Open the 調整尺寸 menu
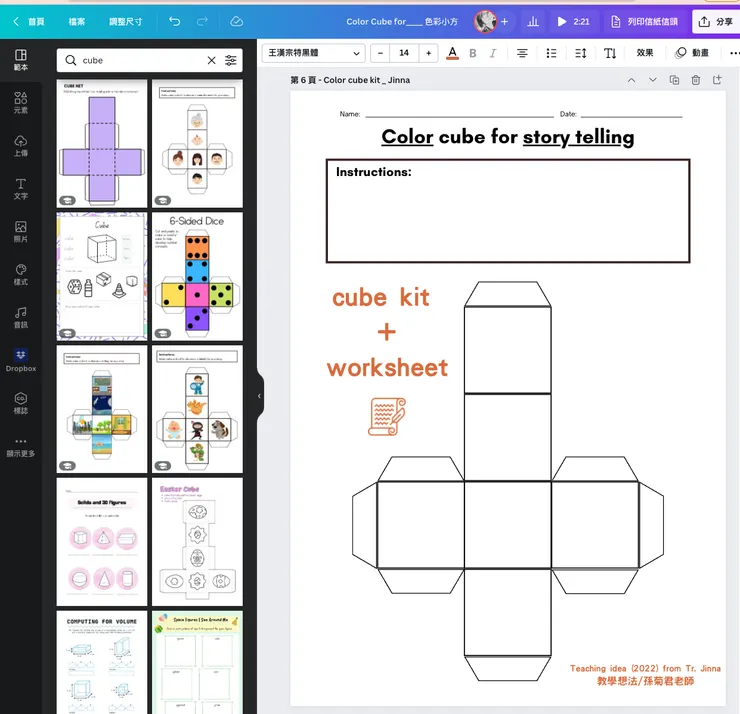The height and width of the screenshot is (714, 740). 126,22
